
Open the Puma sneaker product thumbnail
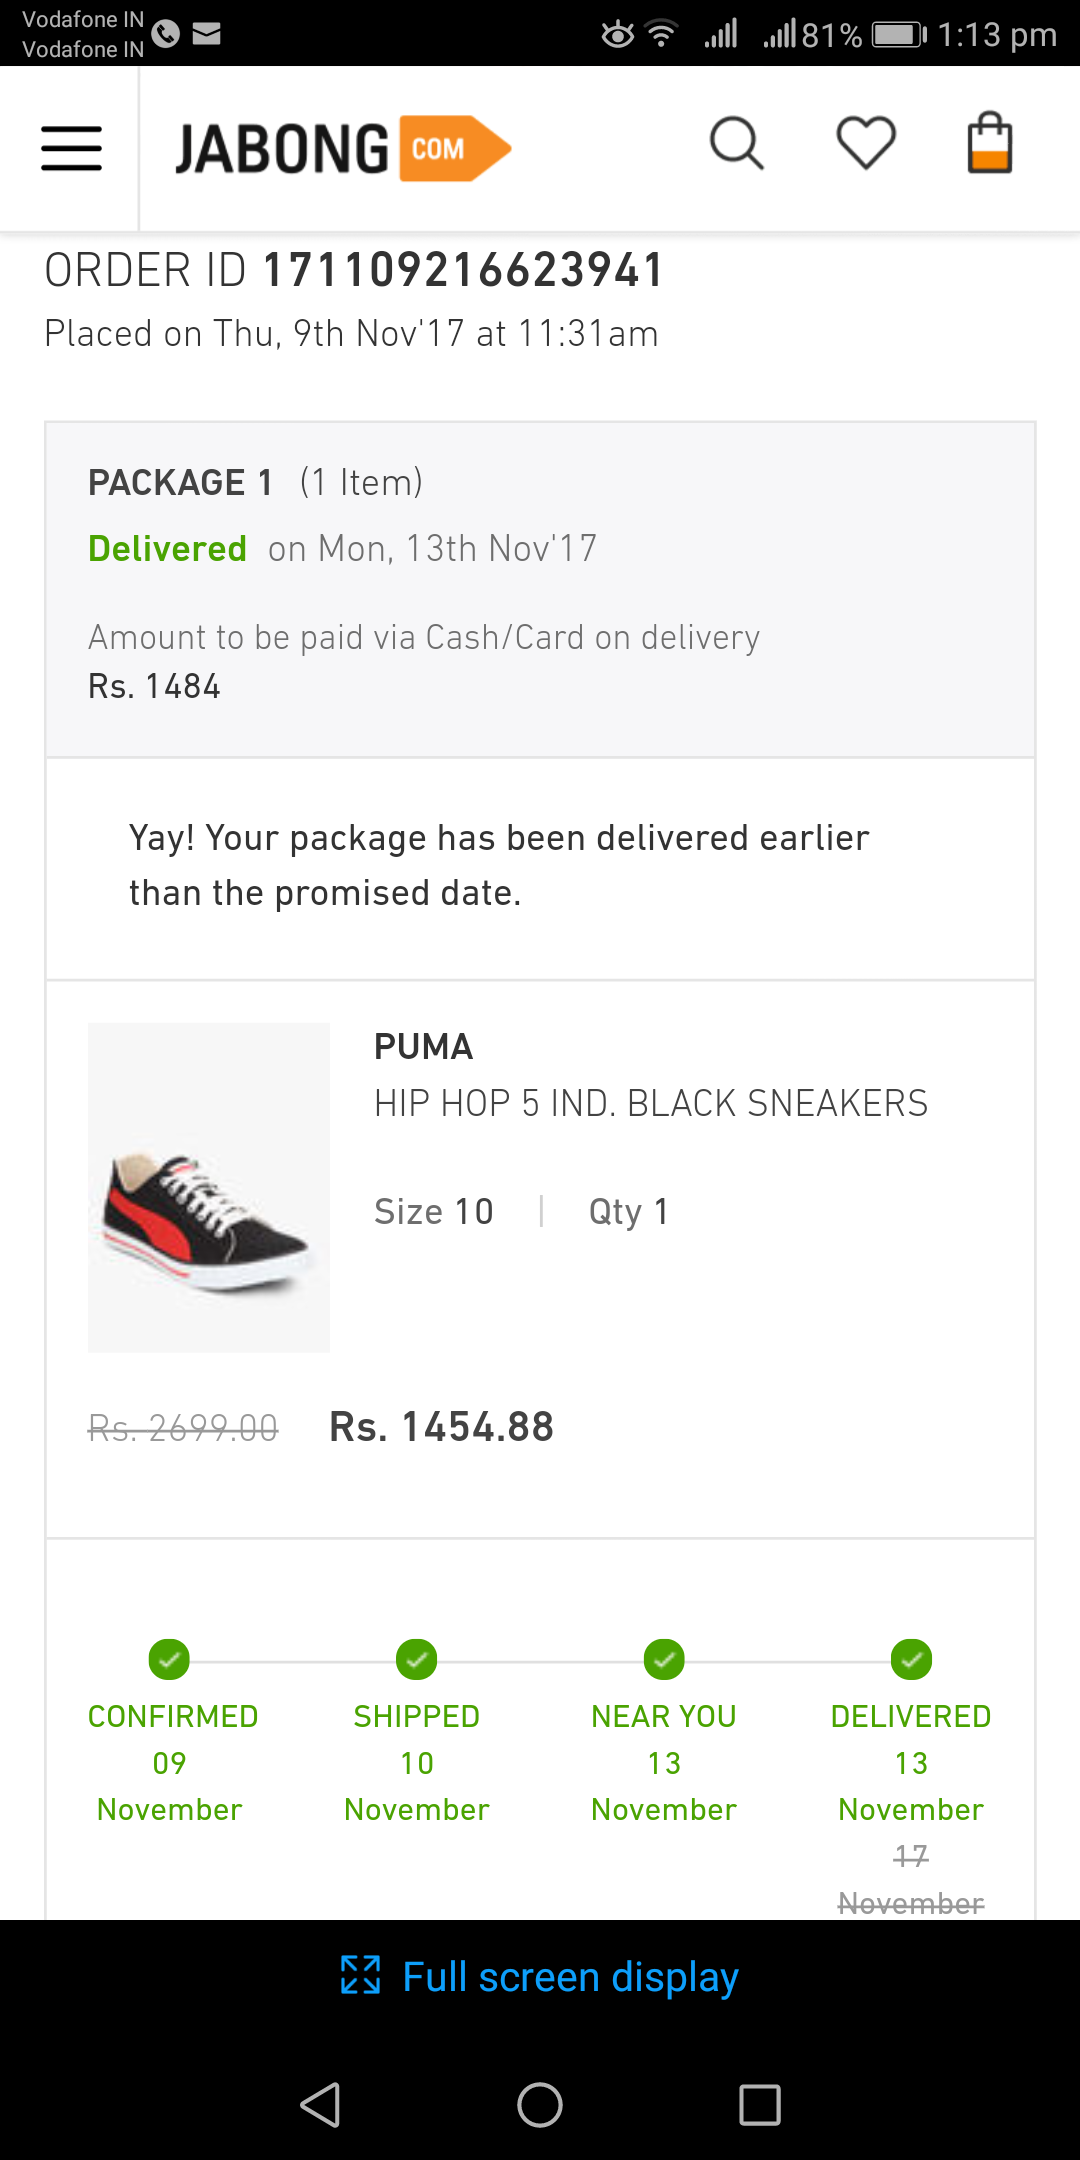[x=209, y=1187]
